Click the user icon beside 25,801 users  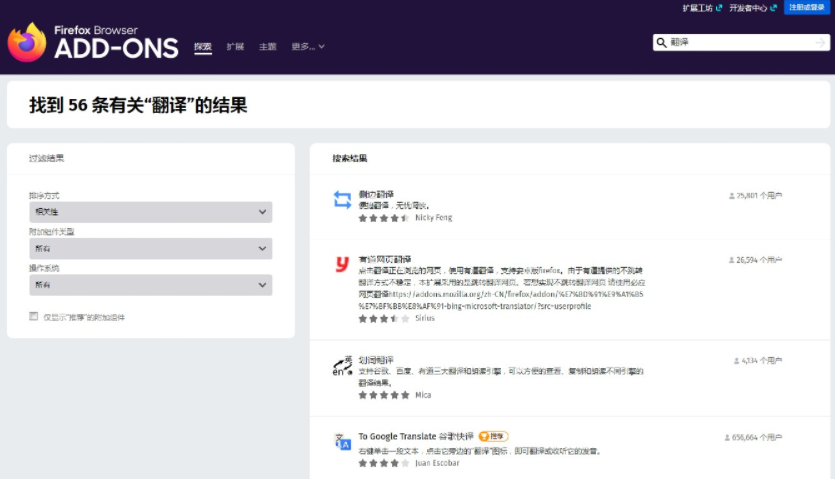click(x=732, y=196)
